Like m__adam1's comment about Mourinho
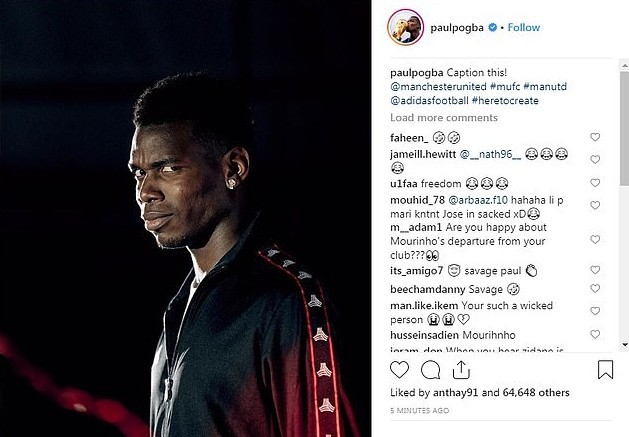This screenshot has height=437, width=629. coord(595,239)
